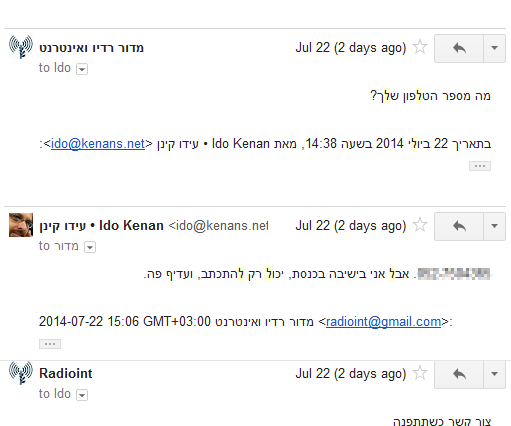Open the ido@kenans.net email link
Image resolution: width=511 pixels, height=426 pixels.
click(98, 144)
